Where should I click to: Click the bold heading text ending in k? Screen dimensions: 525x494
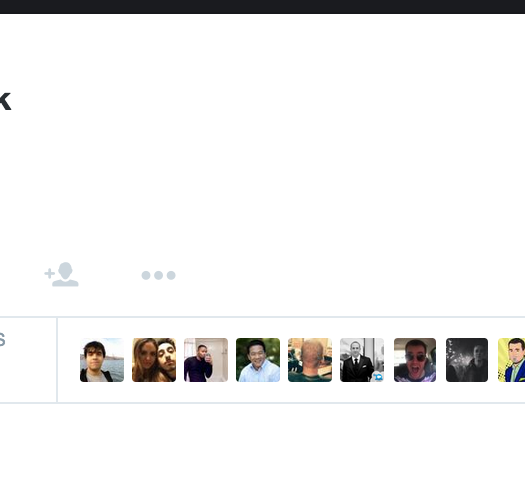coord(5,101)
